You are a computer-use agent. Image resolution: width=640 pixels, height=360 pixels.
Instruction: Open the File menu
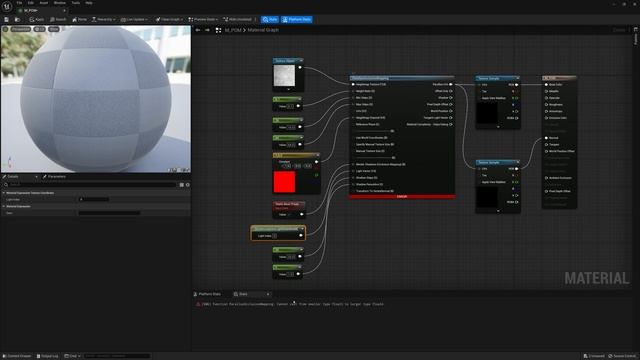point(19,3)
